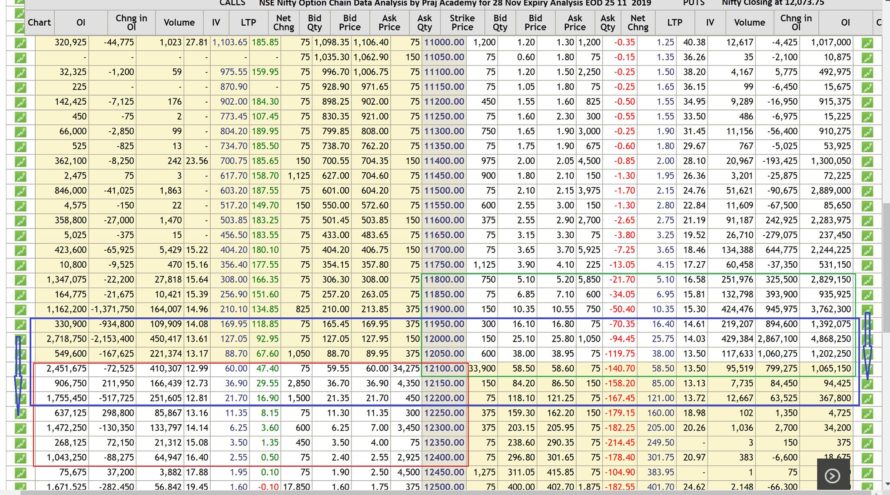Screen dimensions: 890x495
Task: Click calls LTP value 1,103.65
Action: click(x=230, y=43)
